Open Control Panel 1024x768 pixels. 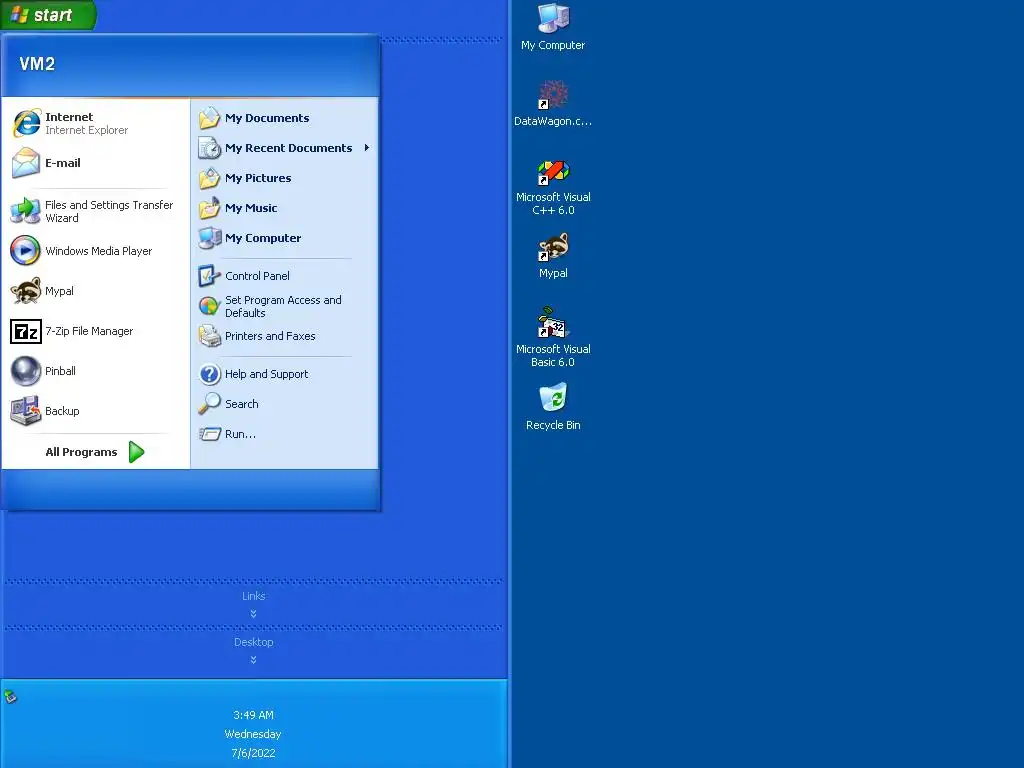point(285,276)
